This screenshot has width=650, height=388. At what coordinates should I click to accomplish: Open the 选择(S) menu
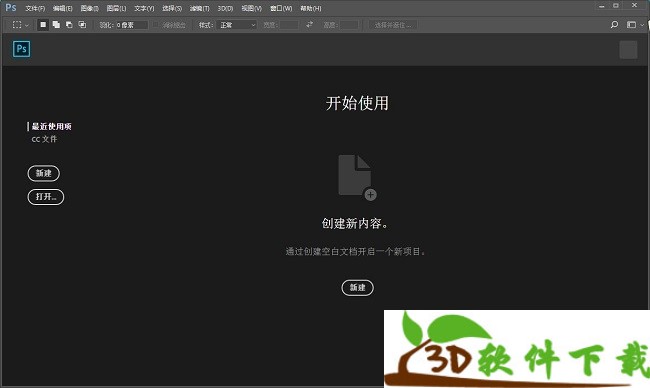pos(172,8)
